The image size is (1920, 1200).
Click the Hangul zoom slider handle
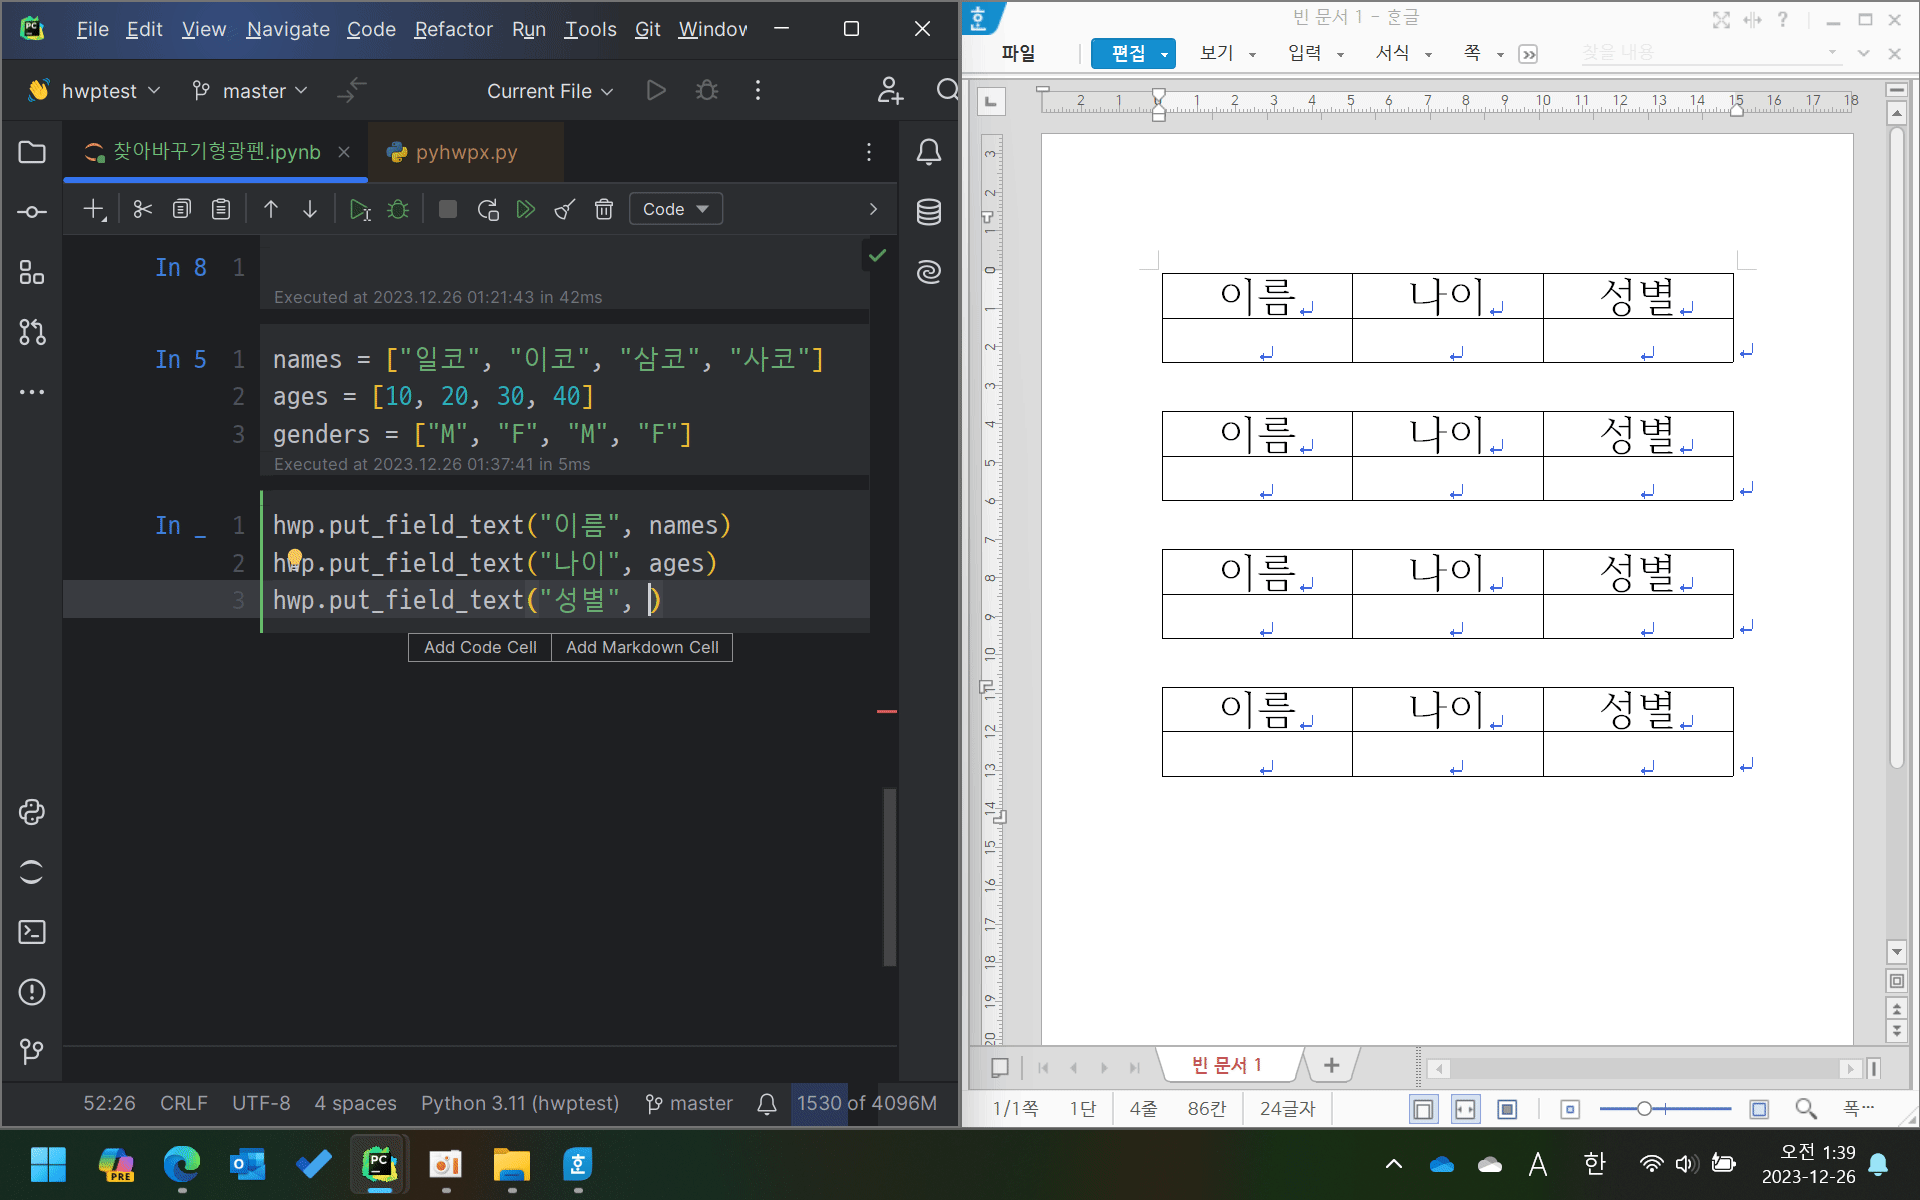click(x=1644, y=1109)
